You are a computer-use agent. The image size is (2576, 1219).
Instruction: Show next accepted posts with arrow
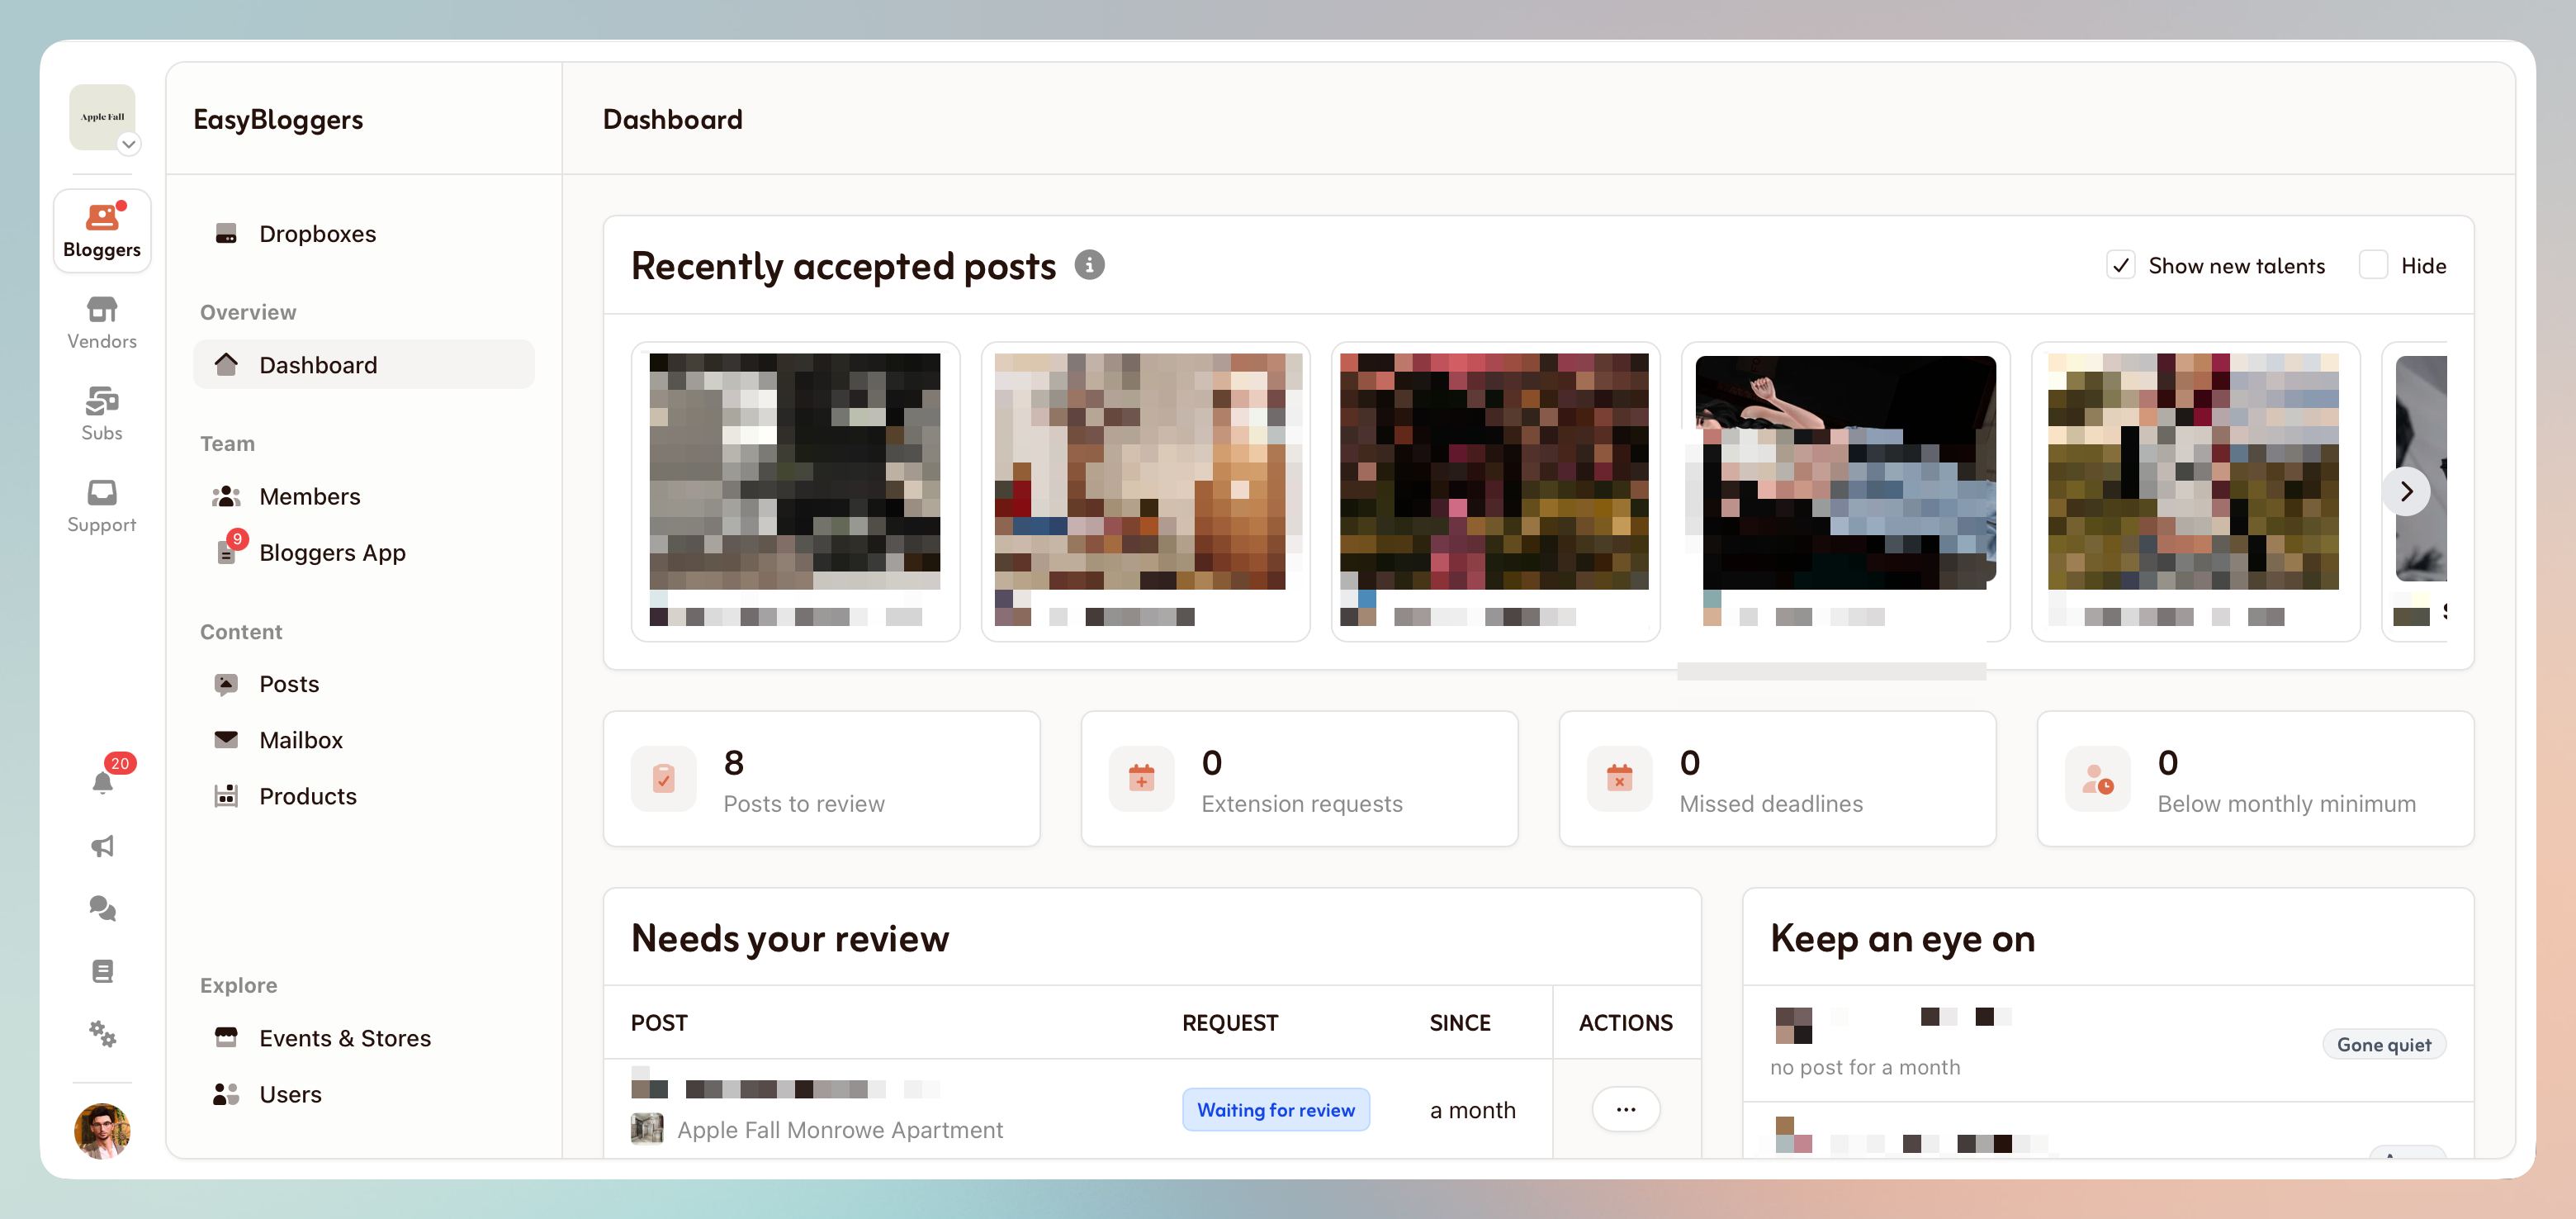pyautogui.click(x=2406, y=491)
